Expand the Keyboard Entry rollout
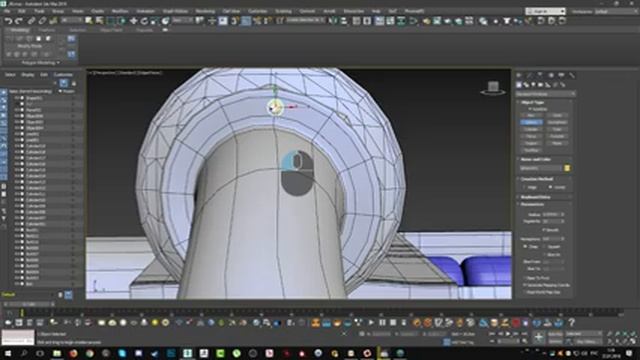Viewport: 640px width, 360px height. pos(536,197)
